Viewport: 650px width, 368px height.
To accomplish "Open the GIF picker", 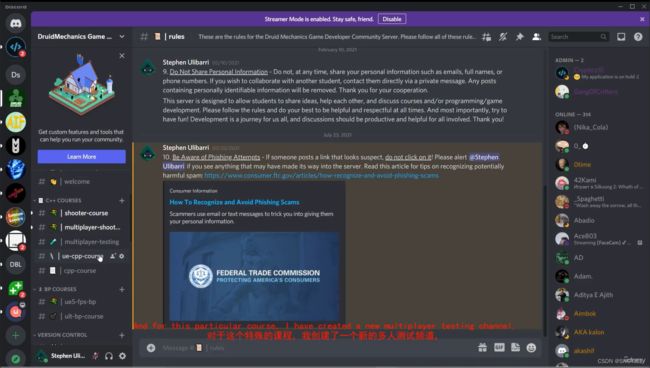I will (499, 347).
